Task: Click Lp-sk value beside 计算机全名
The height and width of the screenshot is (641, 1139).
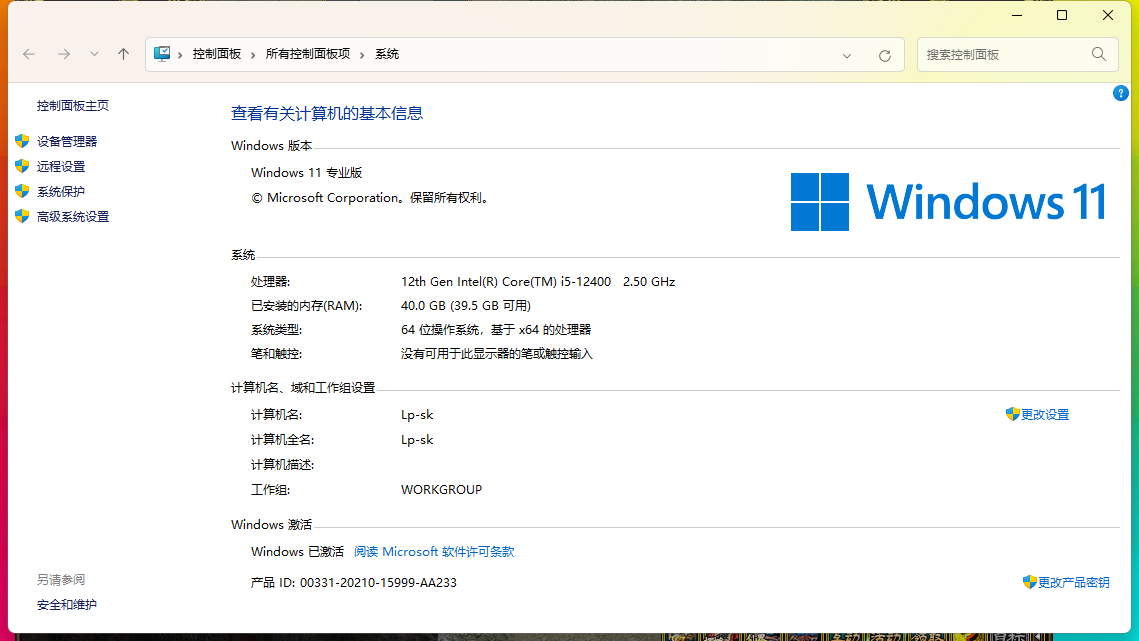Action: [417, 440]
